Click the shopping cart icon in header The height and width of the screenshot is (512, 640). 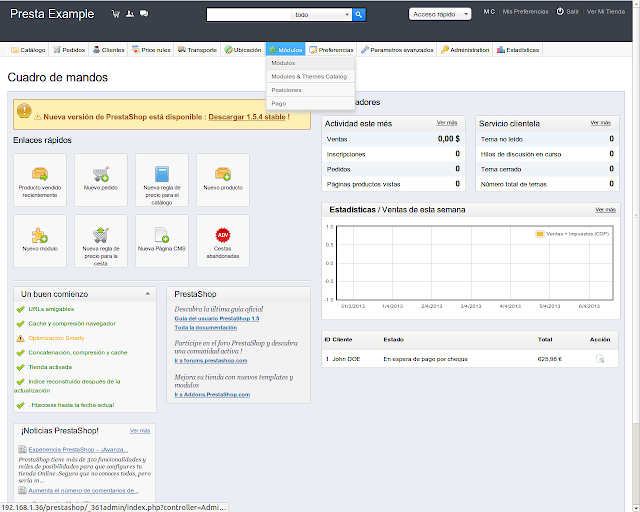116,14
